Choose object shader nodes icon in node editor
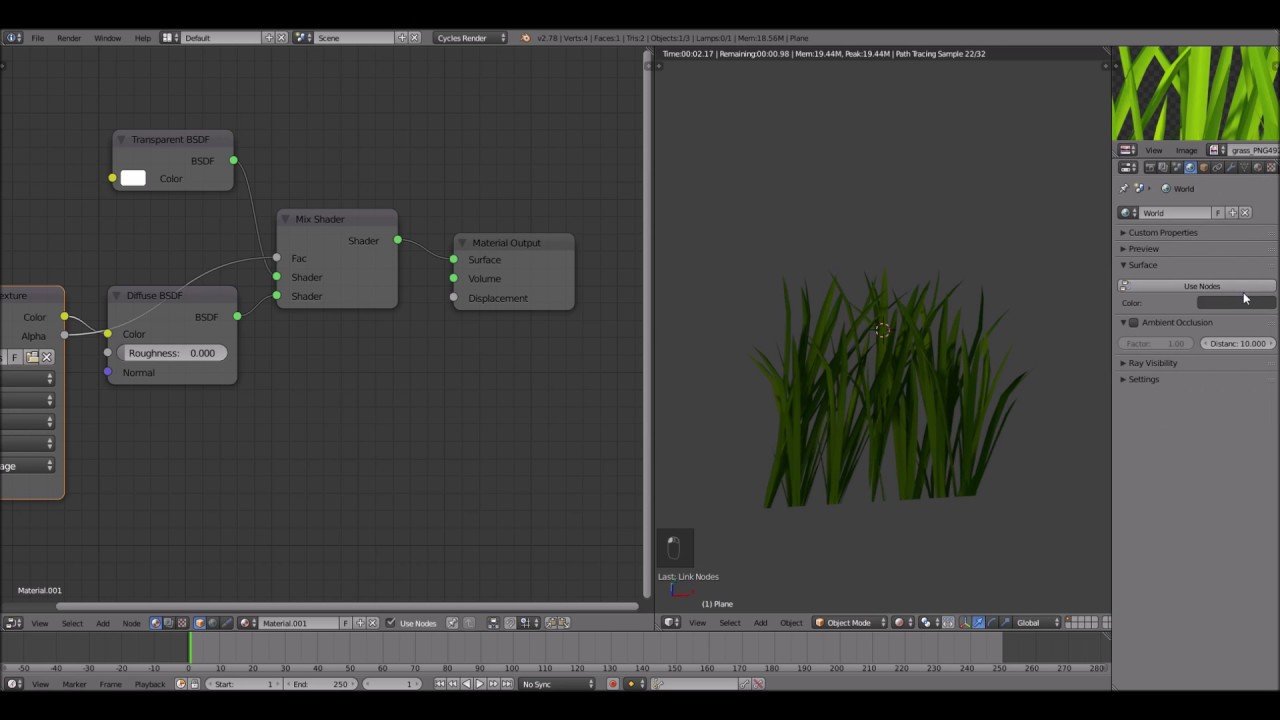Viewport: 1280px width, 720px height. (199, 623)
